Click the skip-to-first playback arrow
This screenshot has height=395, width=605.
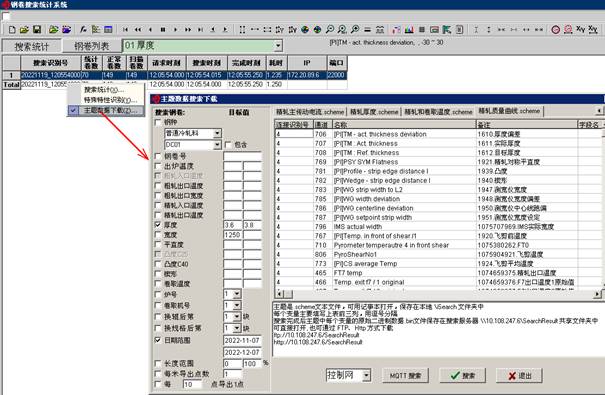click(x=125, y=29)
